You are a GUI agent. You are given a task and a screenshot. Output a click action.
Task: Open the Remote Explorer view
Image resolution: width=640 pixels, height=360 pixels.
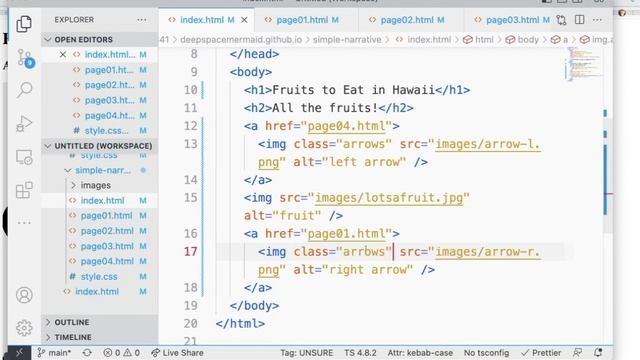tap(24, 157)
